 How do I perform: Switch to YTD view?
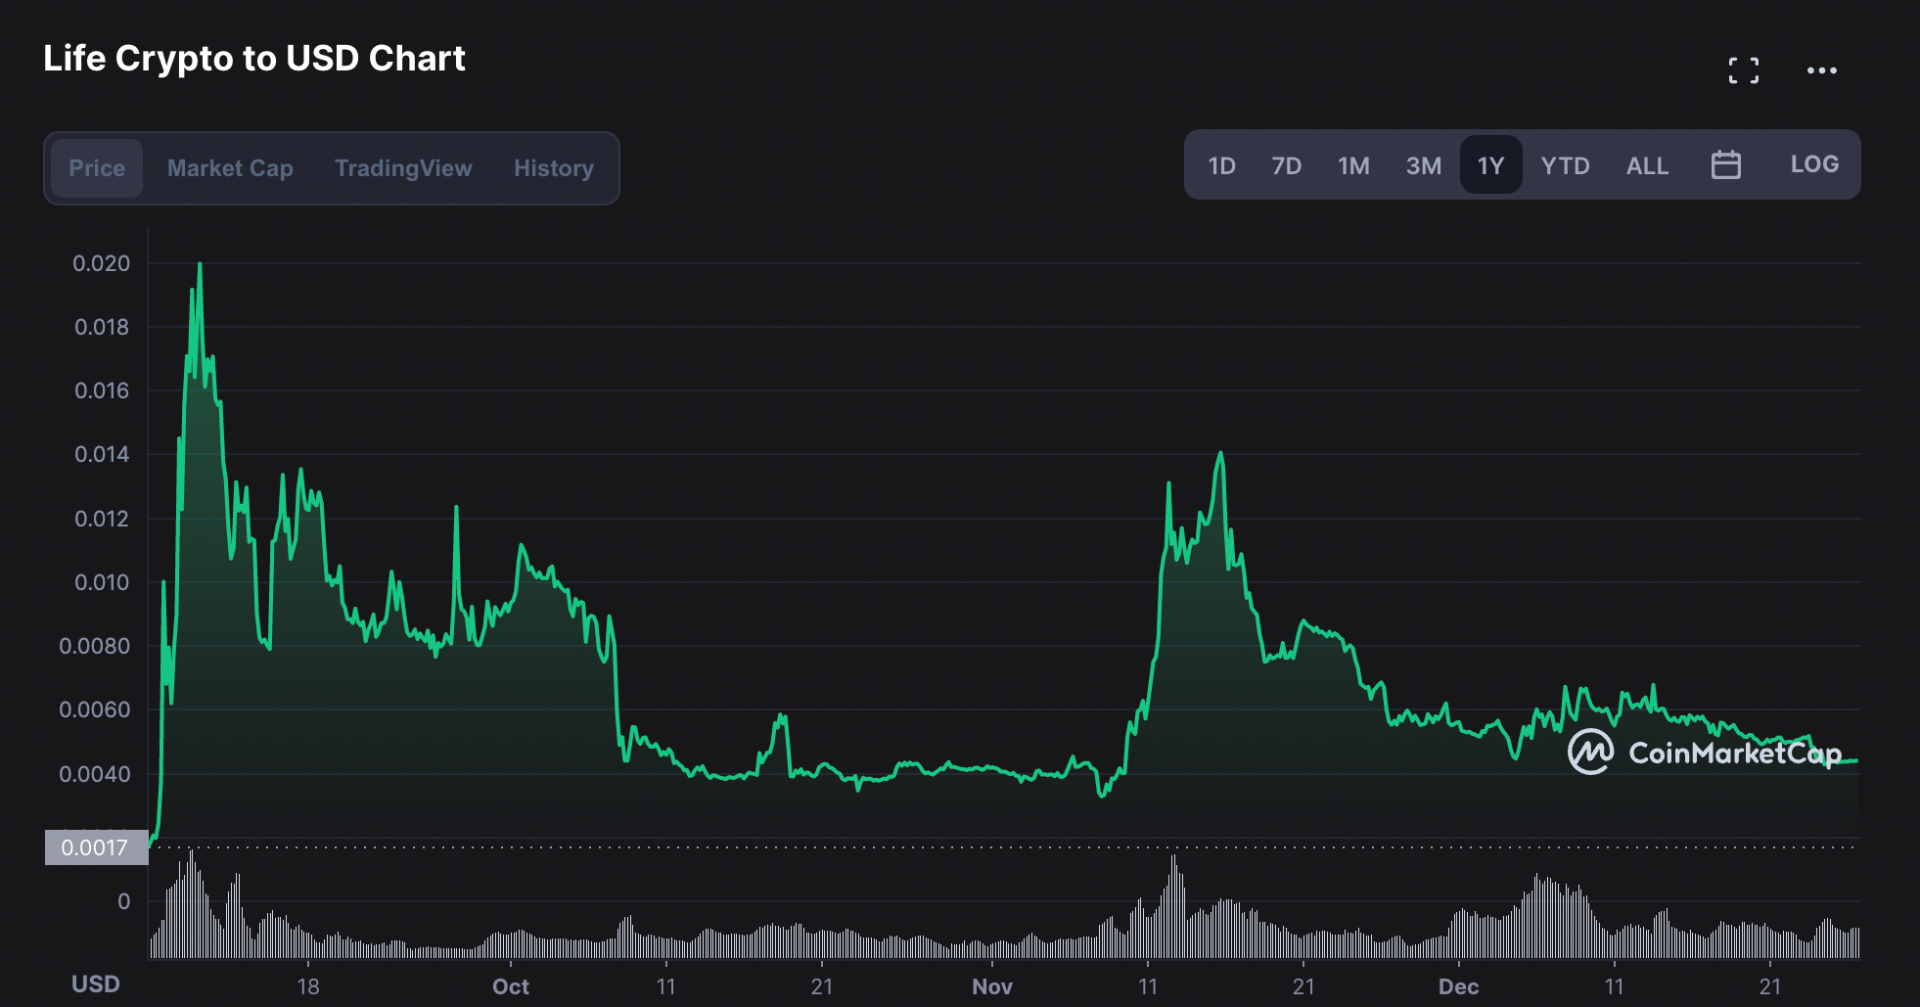tap(1565, 165)
